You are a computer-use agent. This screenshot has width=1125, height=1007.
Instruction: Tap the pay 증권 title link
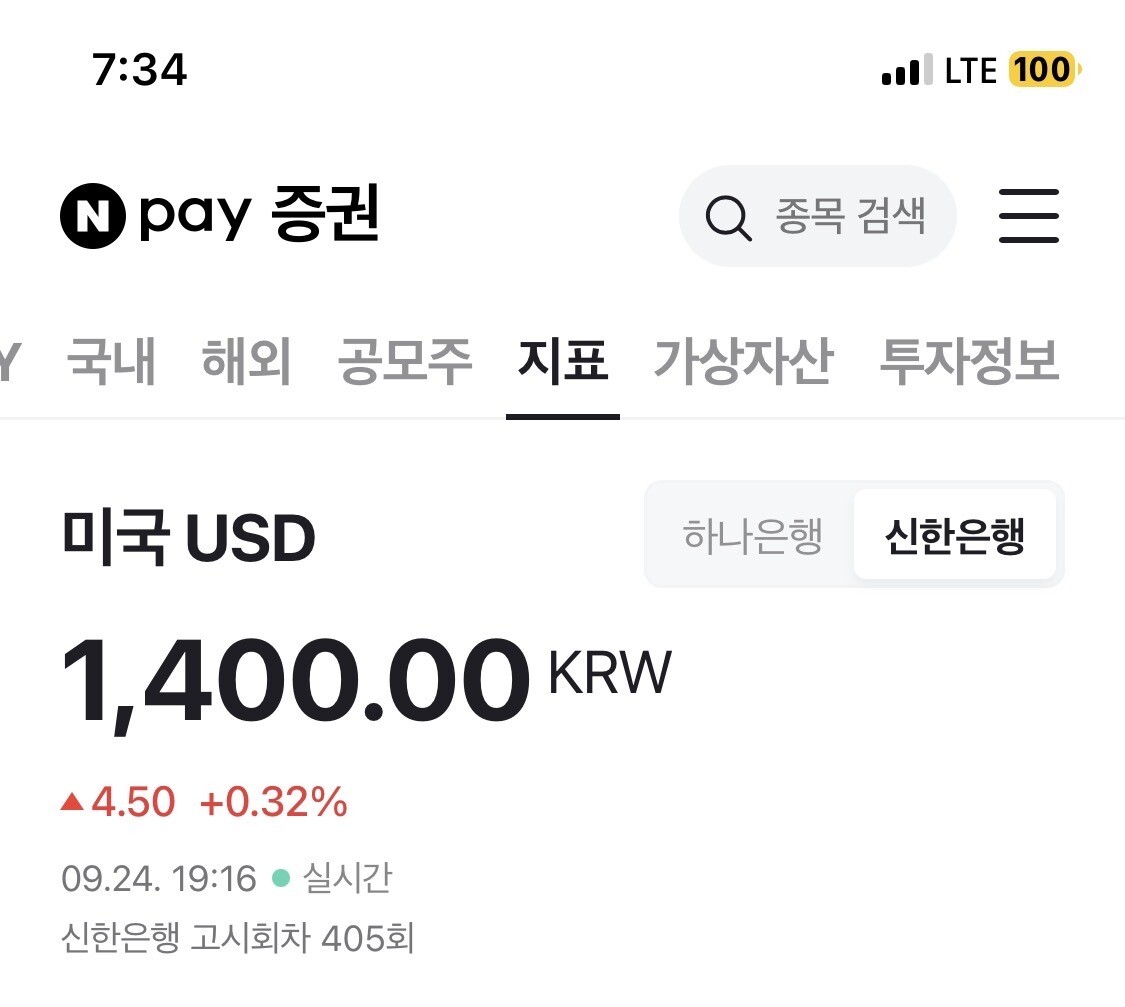click(258, 216)
